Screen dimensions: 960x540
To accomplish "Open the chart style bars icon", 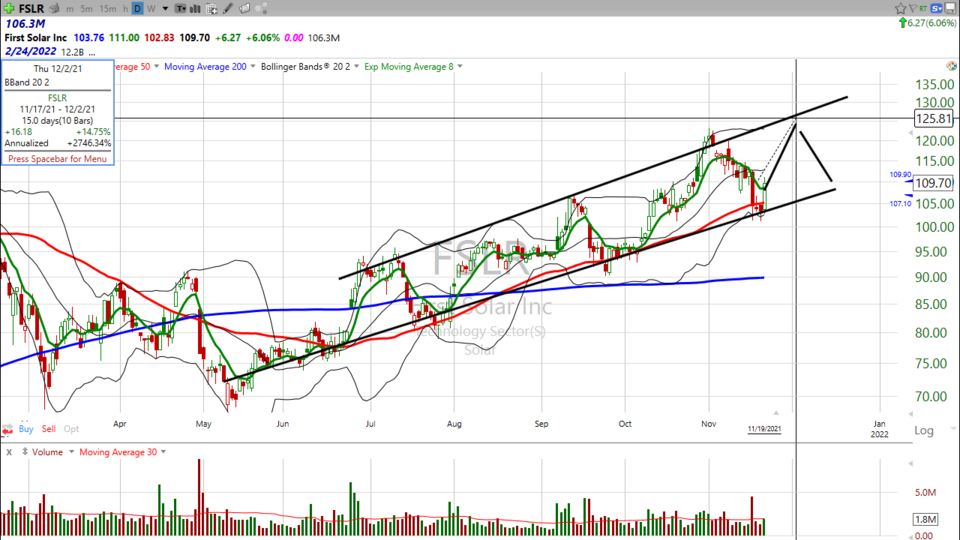I will pos(195,9).
